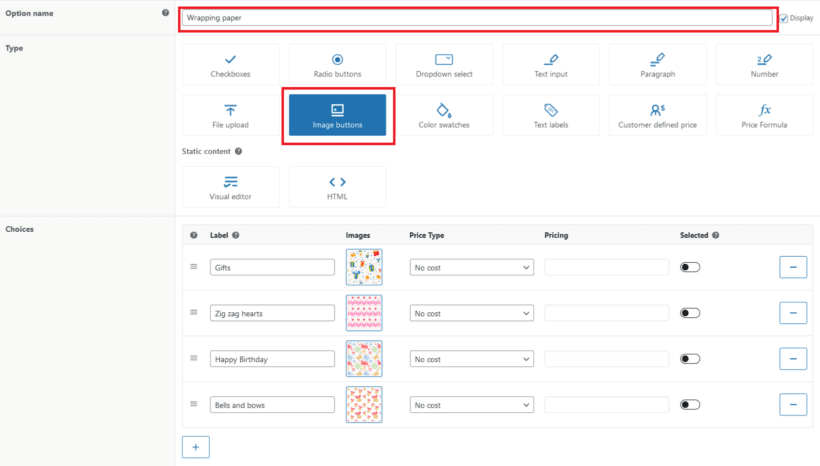Select the Checkboxes option type
The image size is (820, 466).
(x=230, y=65)
